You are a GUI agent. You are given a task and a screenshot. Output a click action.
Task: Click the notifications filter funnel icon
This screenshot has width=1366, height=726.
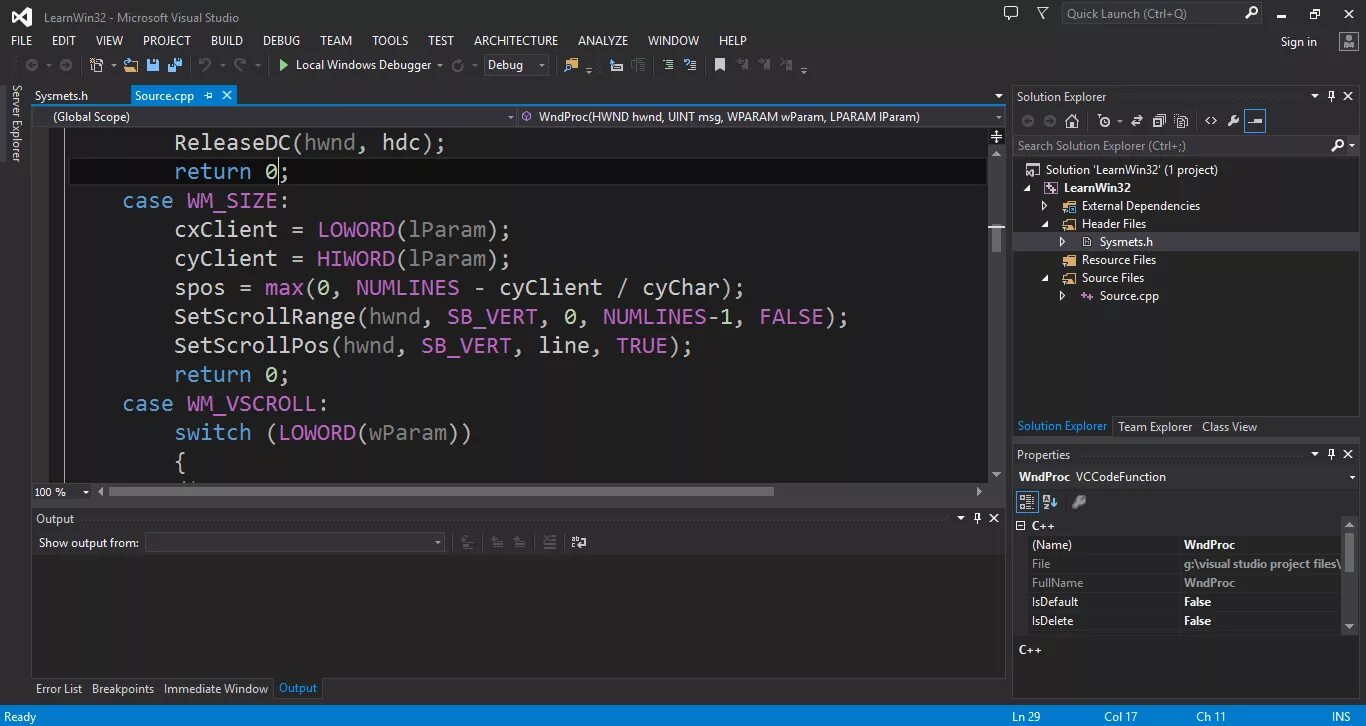[x=1043, y=13]
